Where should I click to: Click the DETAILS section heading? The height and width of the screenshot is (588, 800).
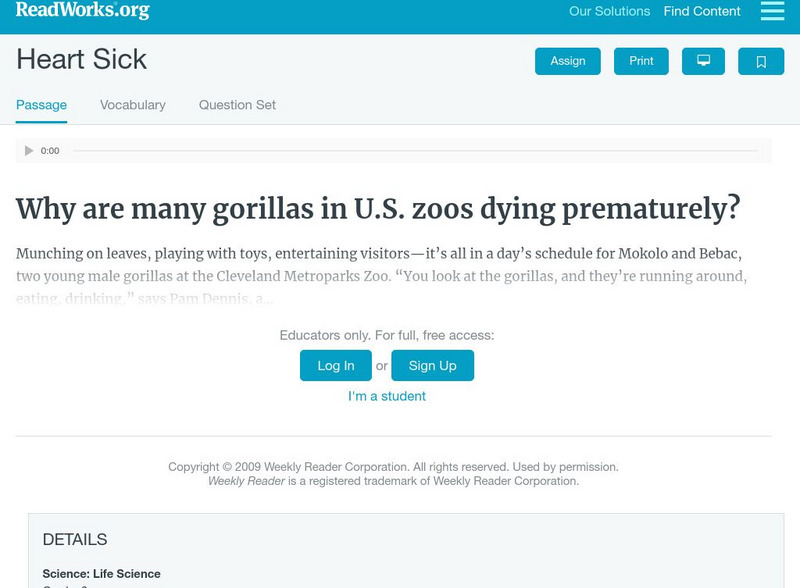click(75, 540)
